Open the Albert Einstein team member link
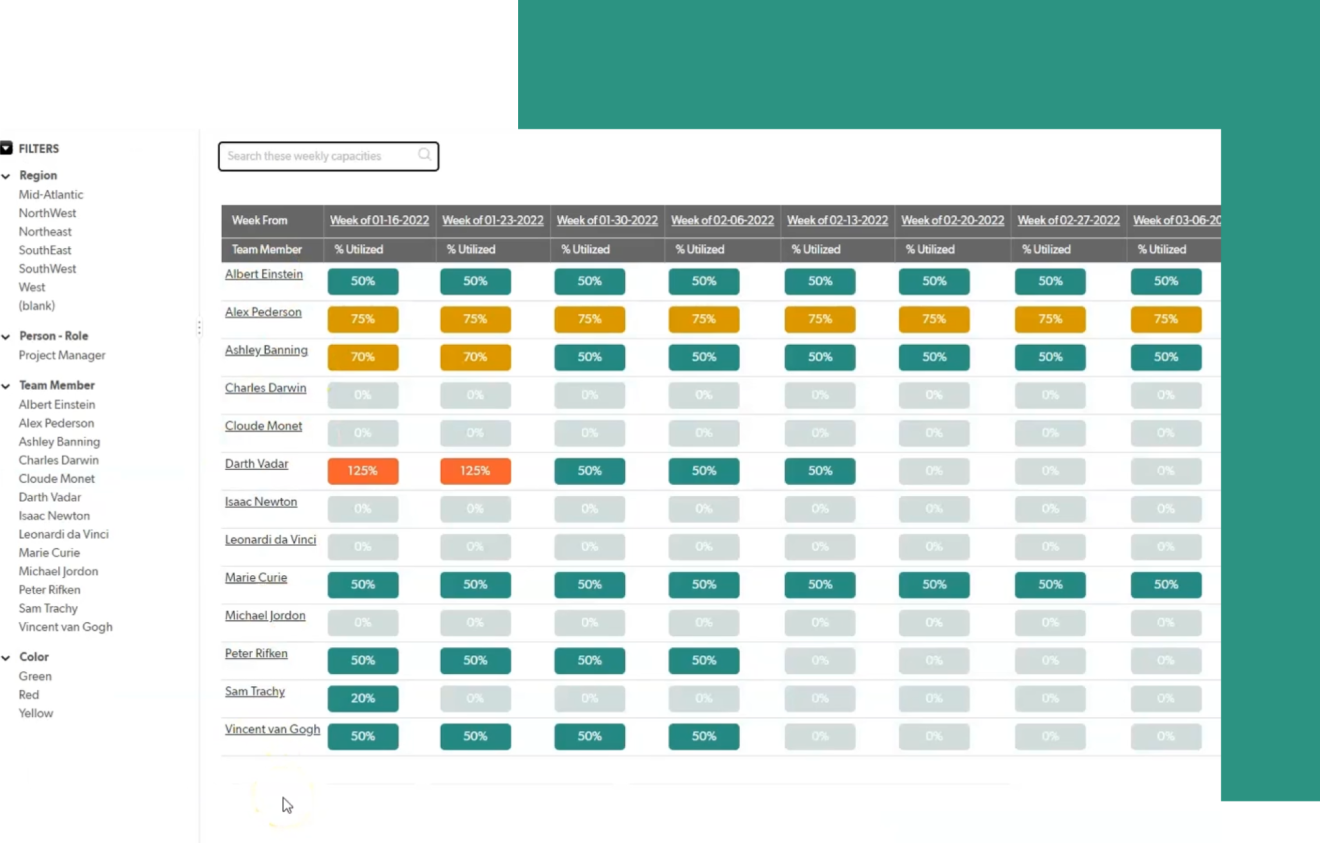Viewport: 1320px width, 843px height. pyautogui.click(x=263, y=273)
